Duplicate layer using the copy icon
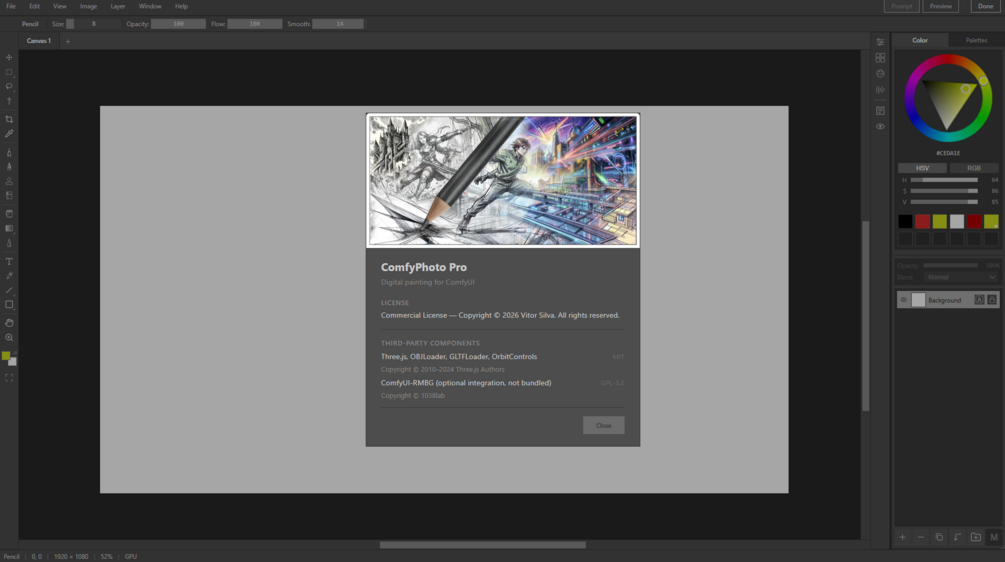 pos(939,537)
